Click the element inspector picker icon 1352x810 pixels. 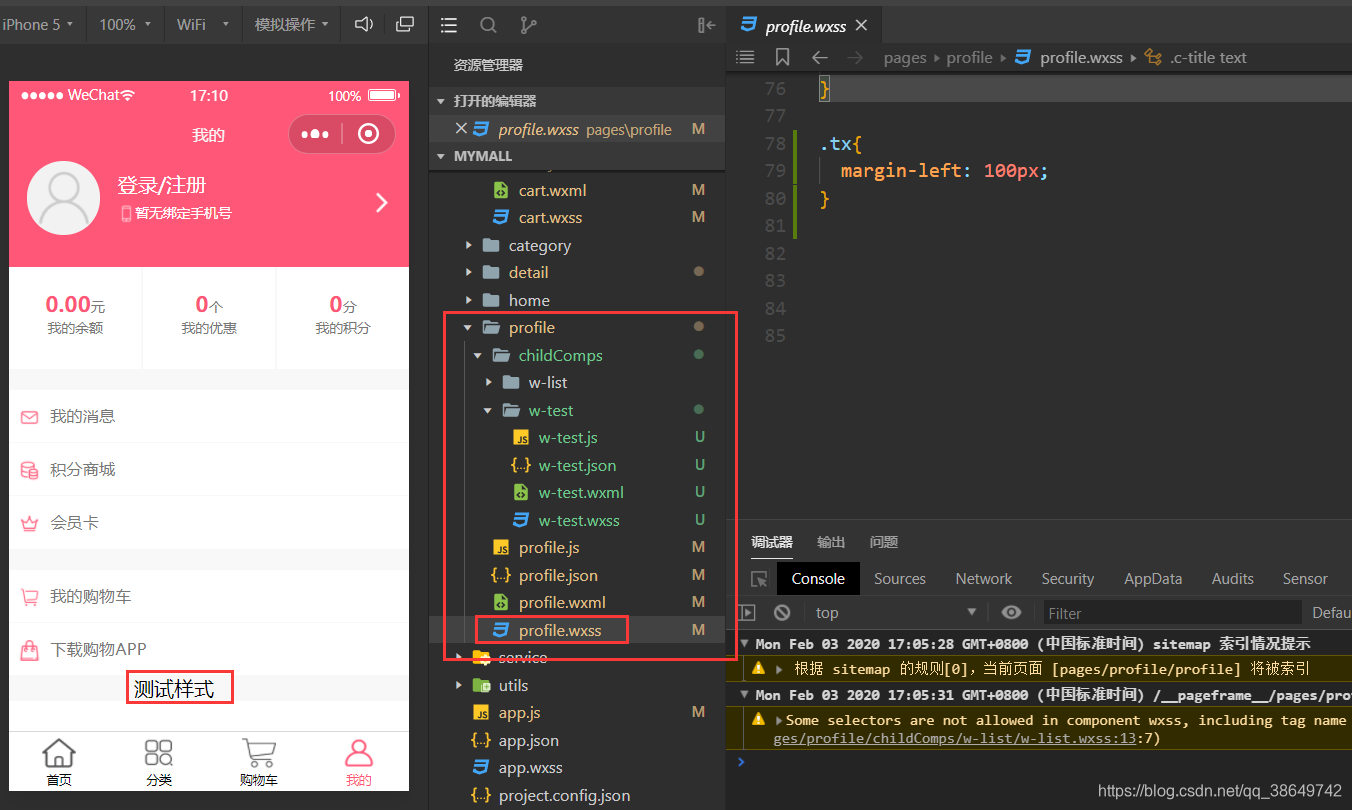pos(759,579)
